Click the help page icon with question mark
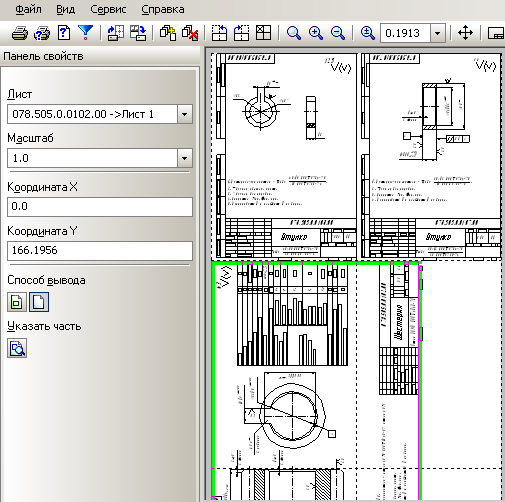 (x=64, y=33)
